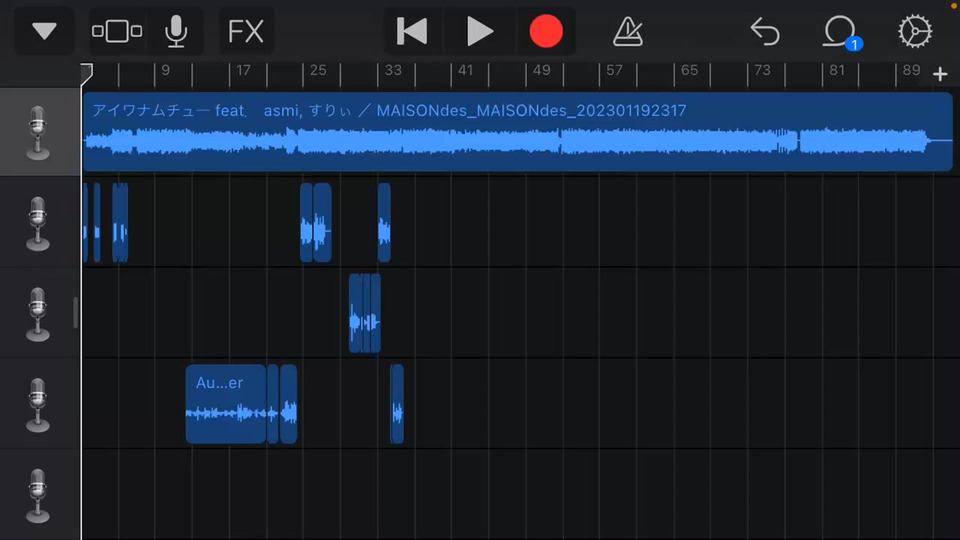Select the small clip near bar 34 on track four
Viewport: 960px width, 540px height.
coord(397,403)
